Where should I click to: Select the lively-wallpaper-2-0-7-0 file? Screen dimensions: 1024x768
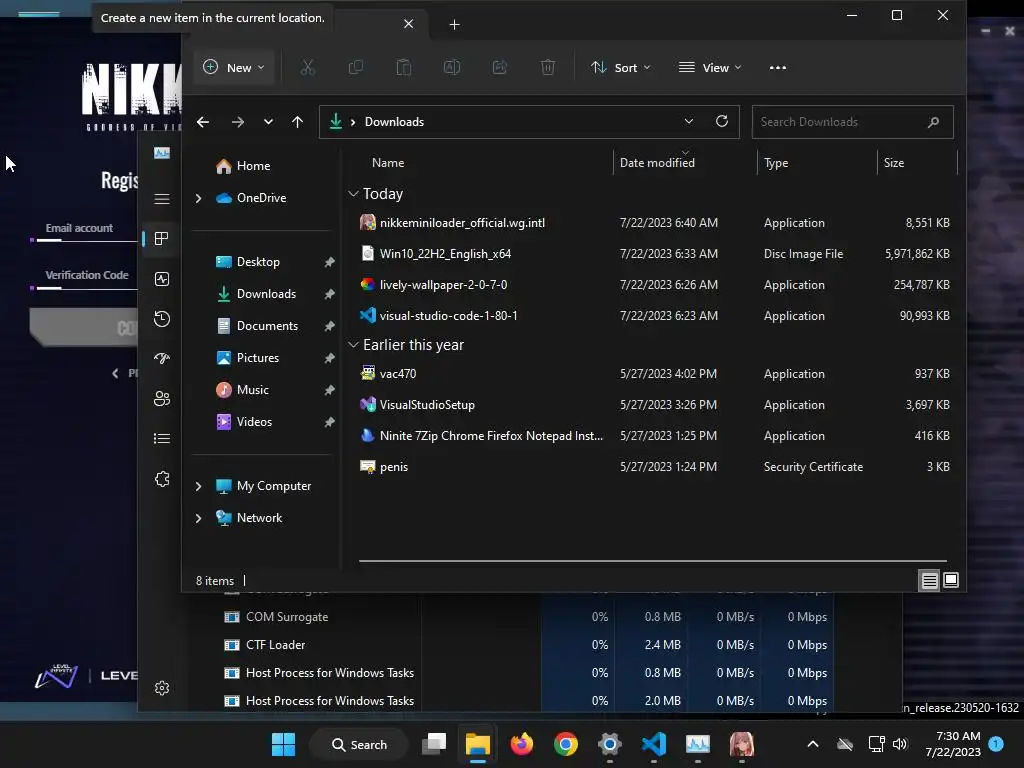653,285
